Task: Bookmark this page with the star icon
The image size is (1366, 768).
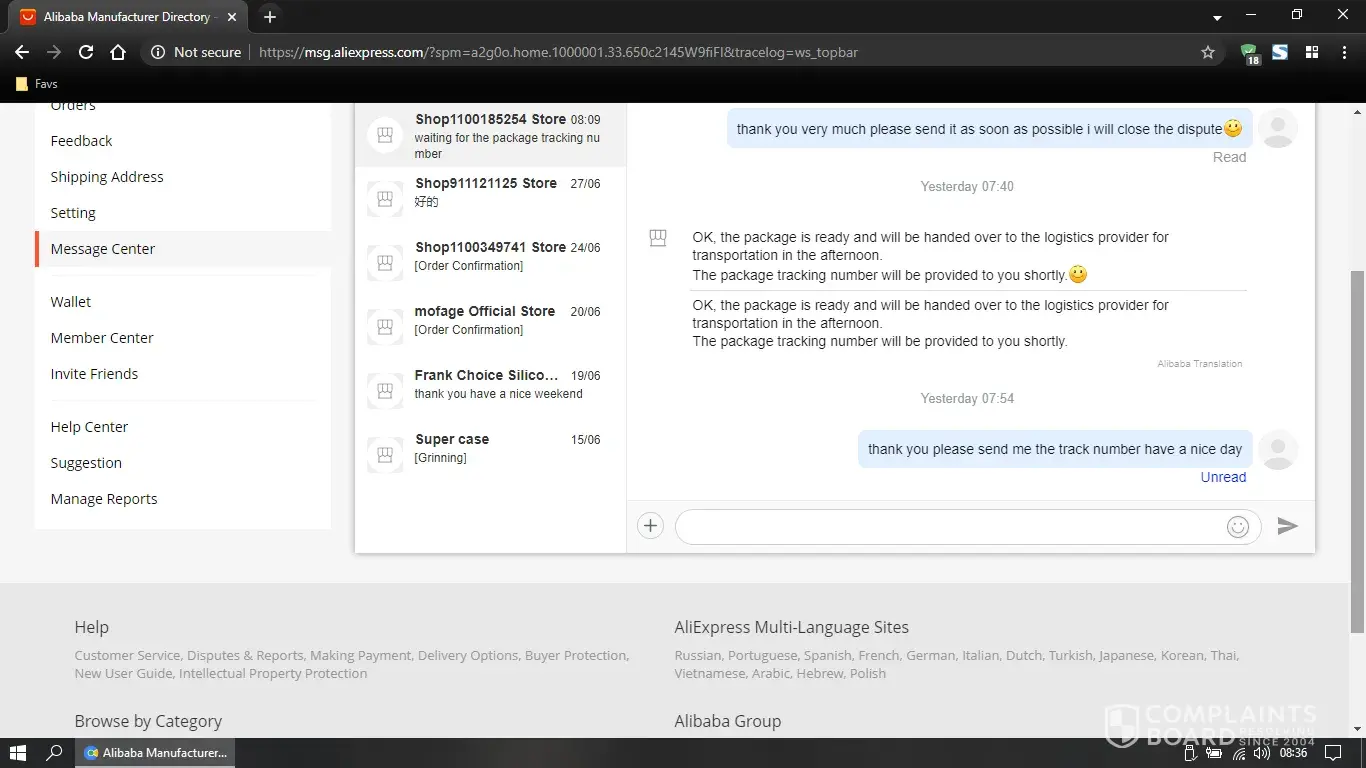Action: 1207,52
